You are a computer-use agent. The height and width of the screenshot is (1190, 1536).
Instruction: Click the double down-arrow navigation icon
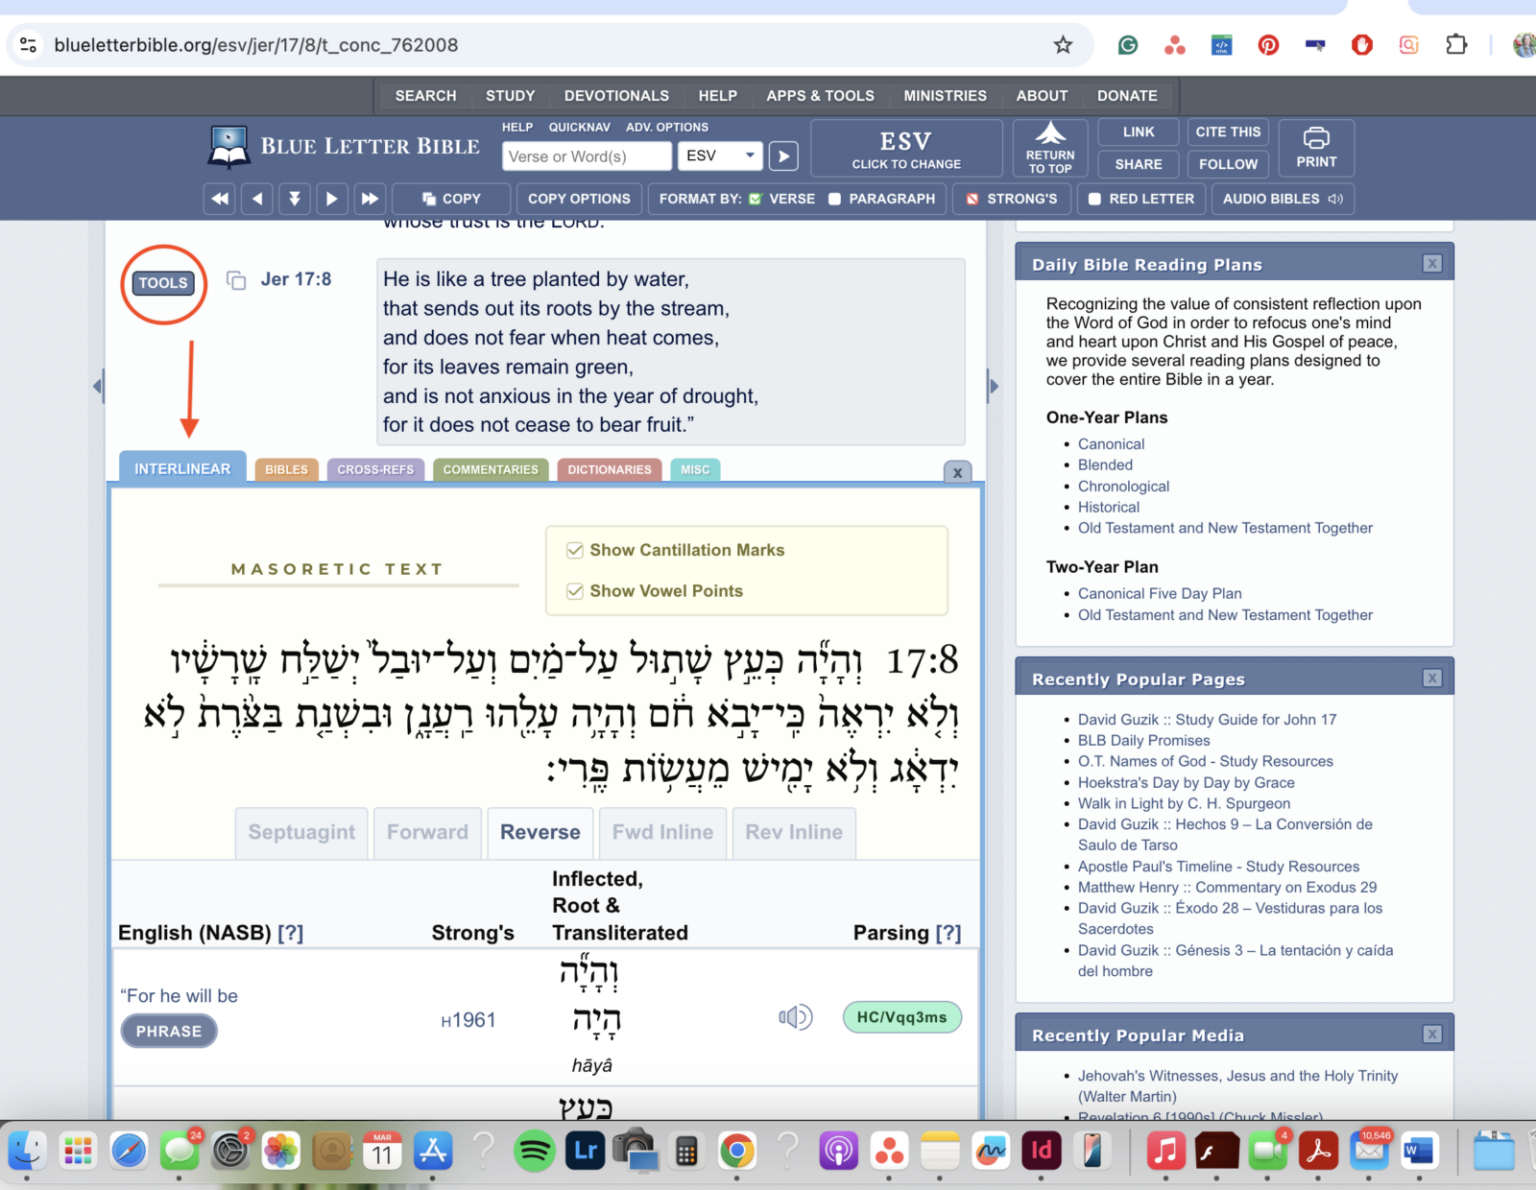294,199
